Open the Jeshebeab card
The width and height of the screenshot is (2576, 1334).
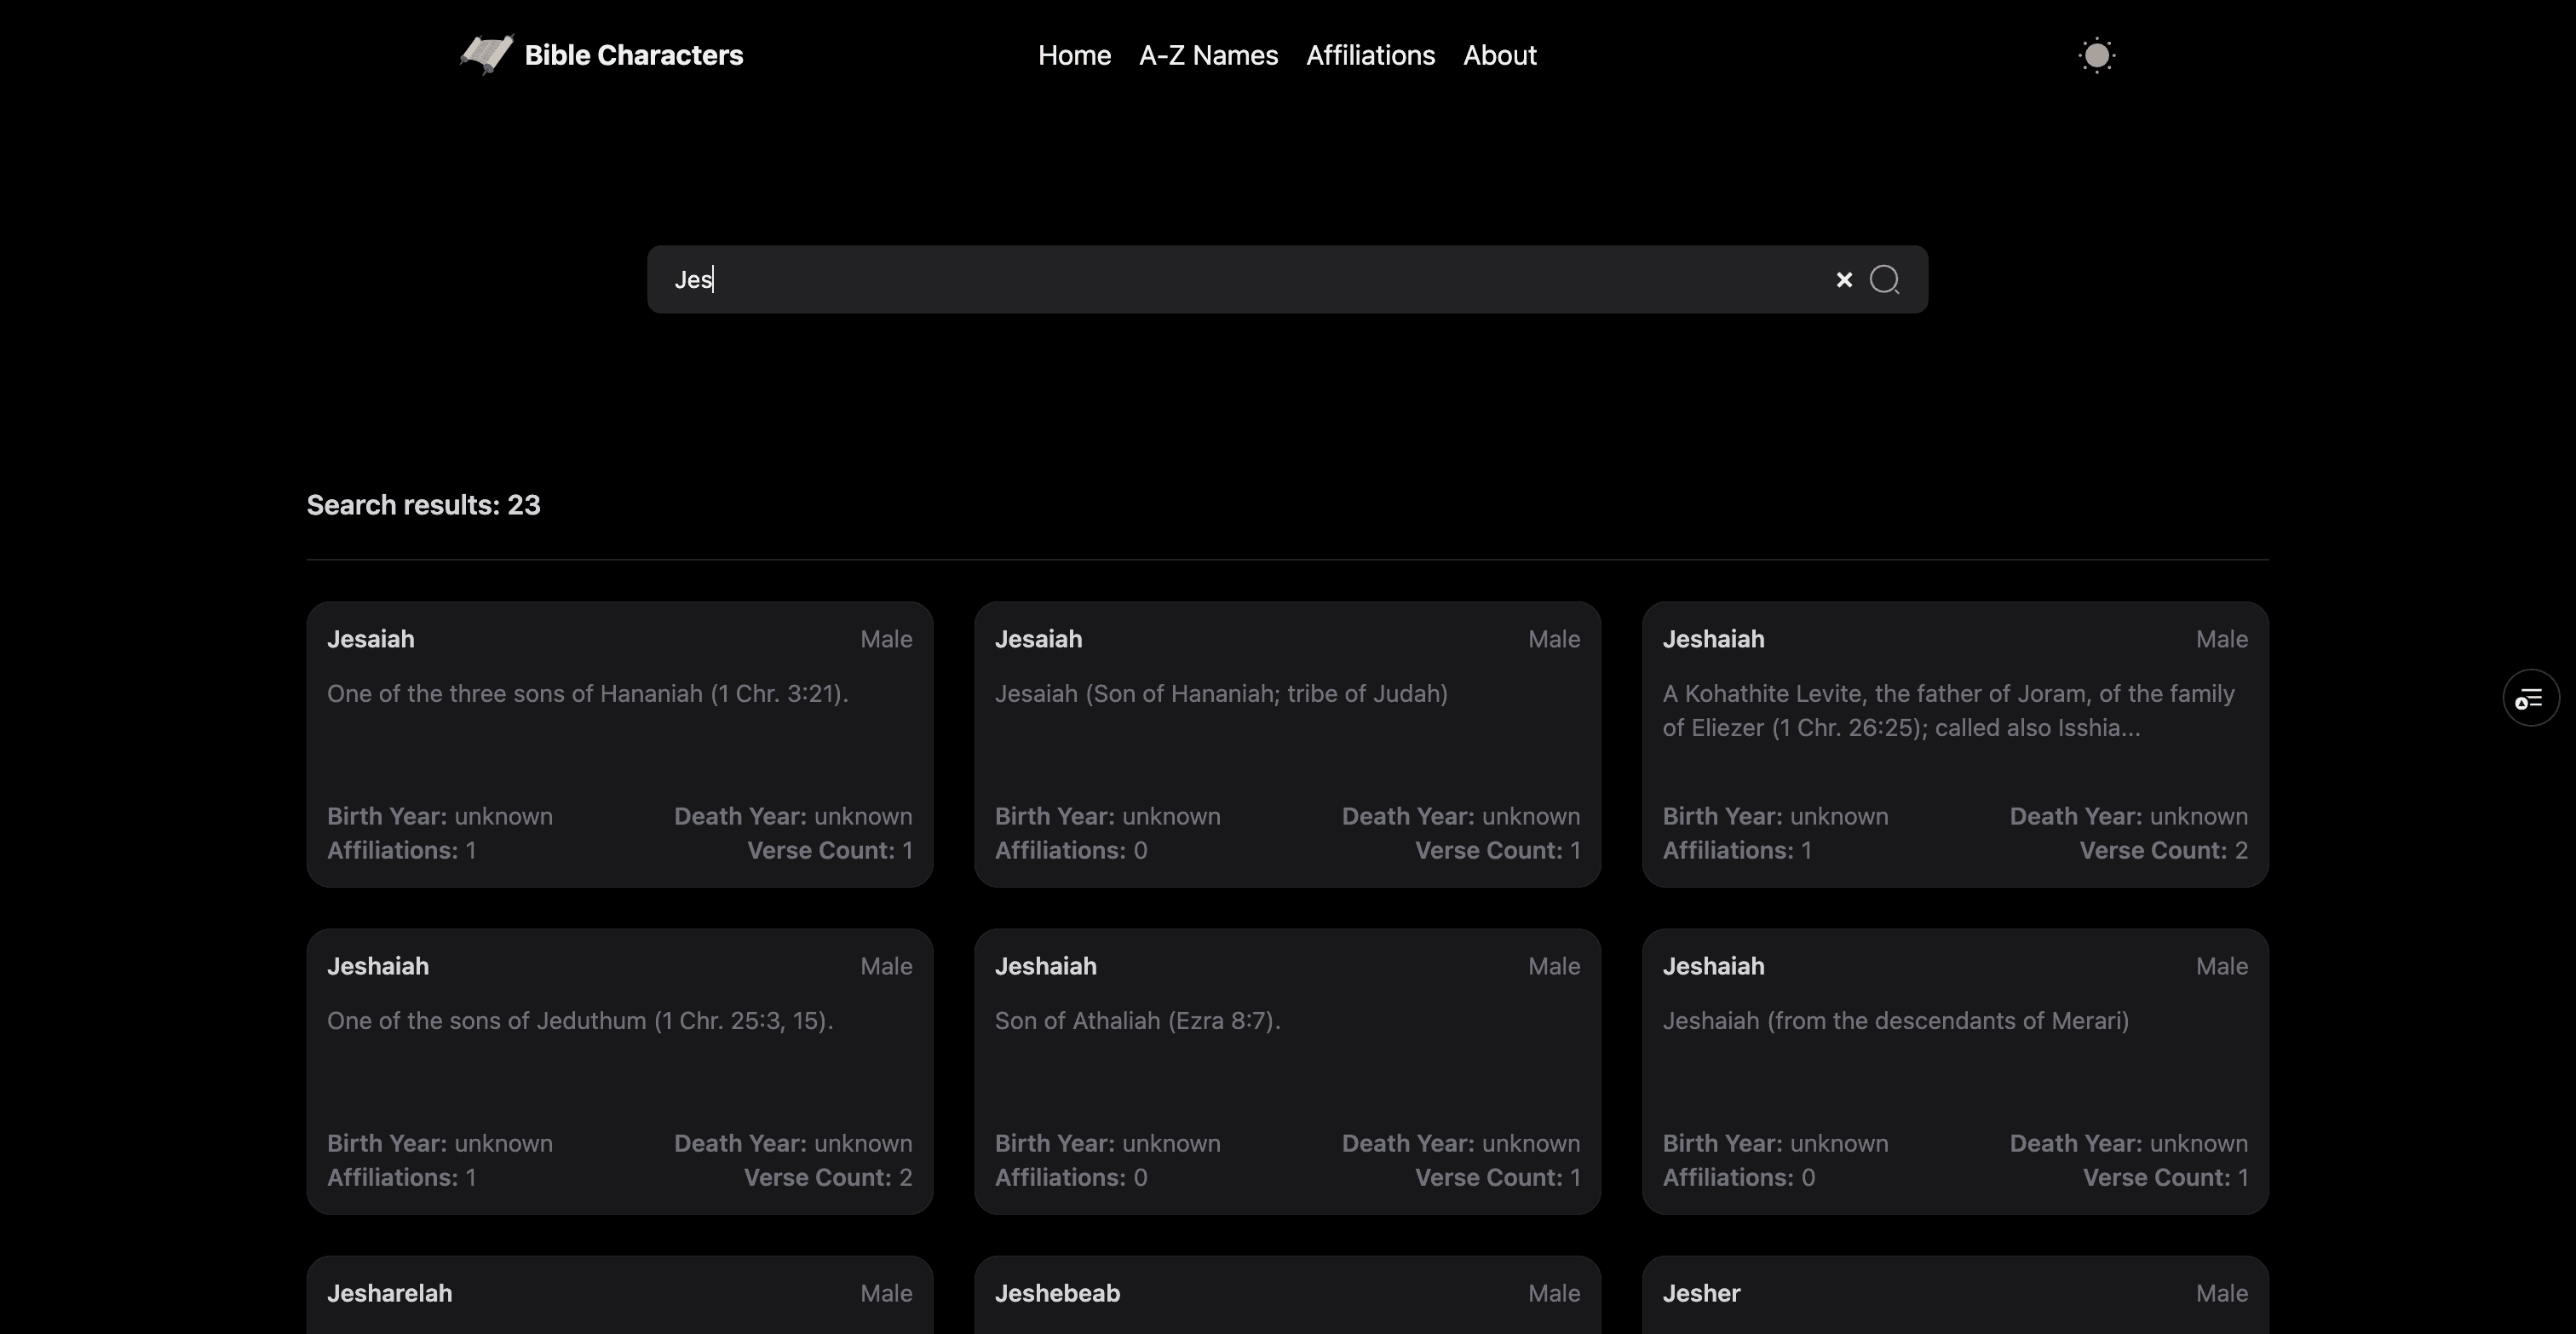tap(1287, 1295)
